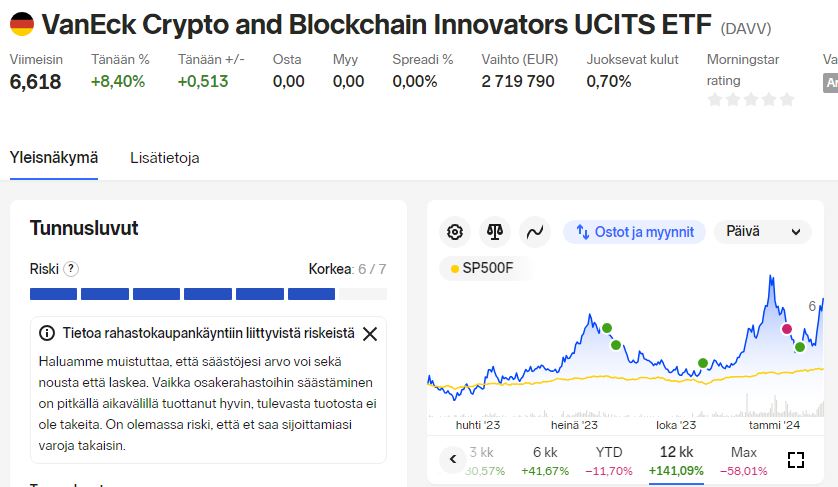This screenshot has width=838, height=487.
Task: Toggle Ostot ja myynnit markers
Action: point(634,232)
